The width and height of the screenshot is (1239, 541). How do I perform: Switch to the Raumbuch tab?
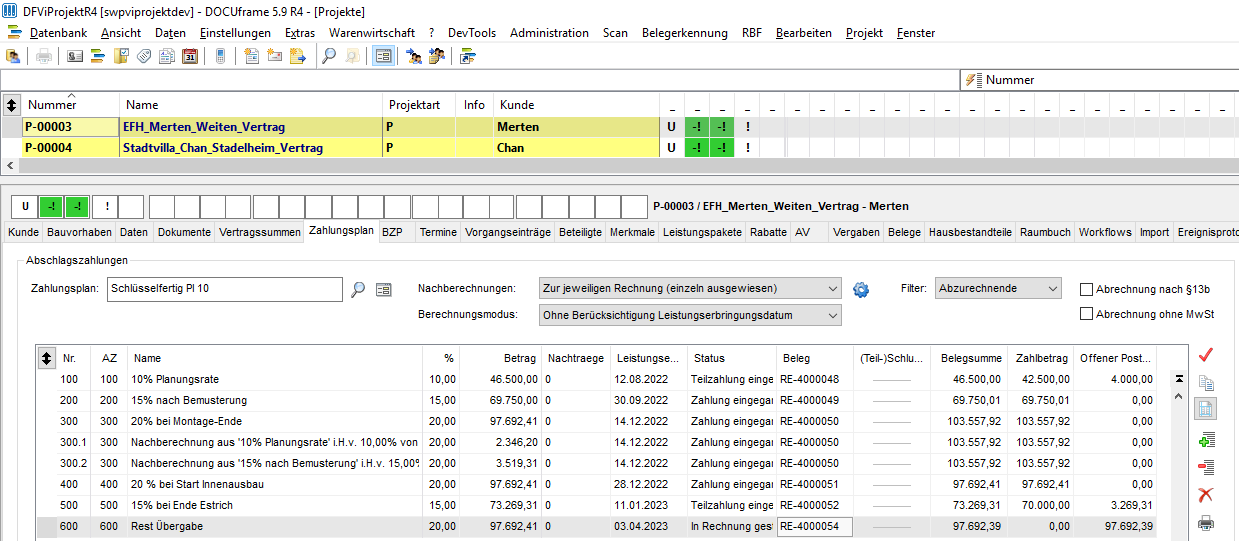coord(1045,232)
